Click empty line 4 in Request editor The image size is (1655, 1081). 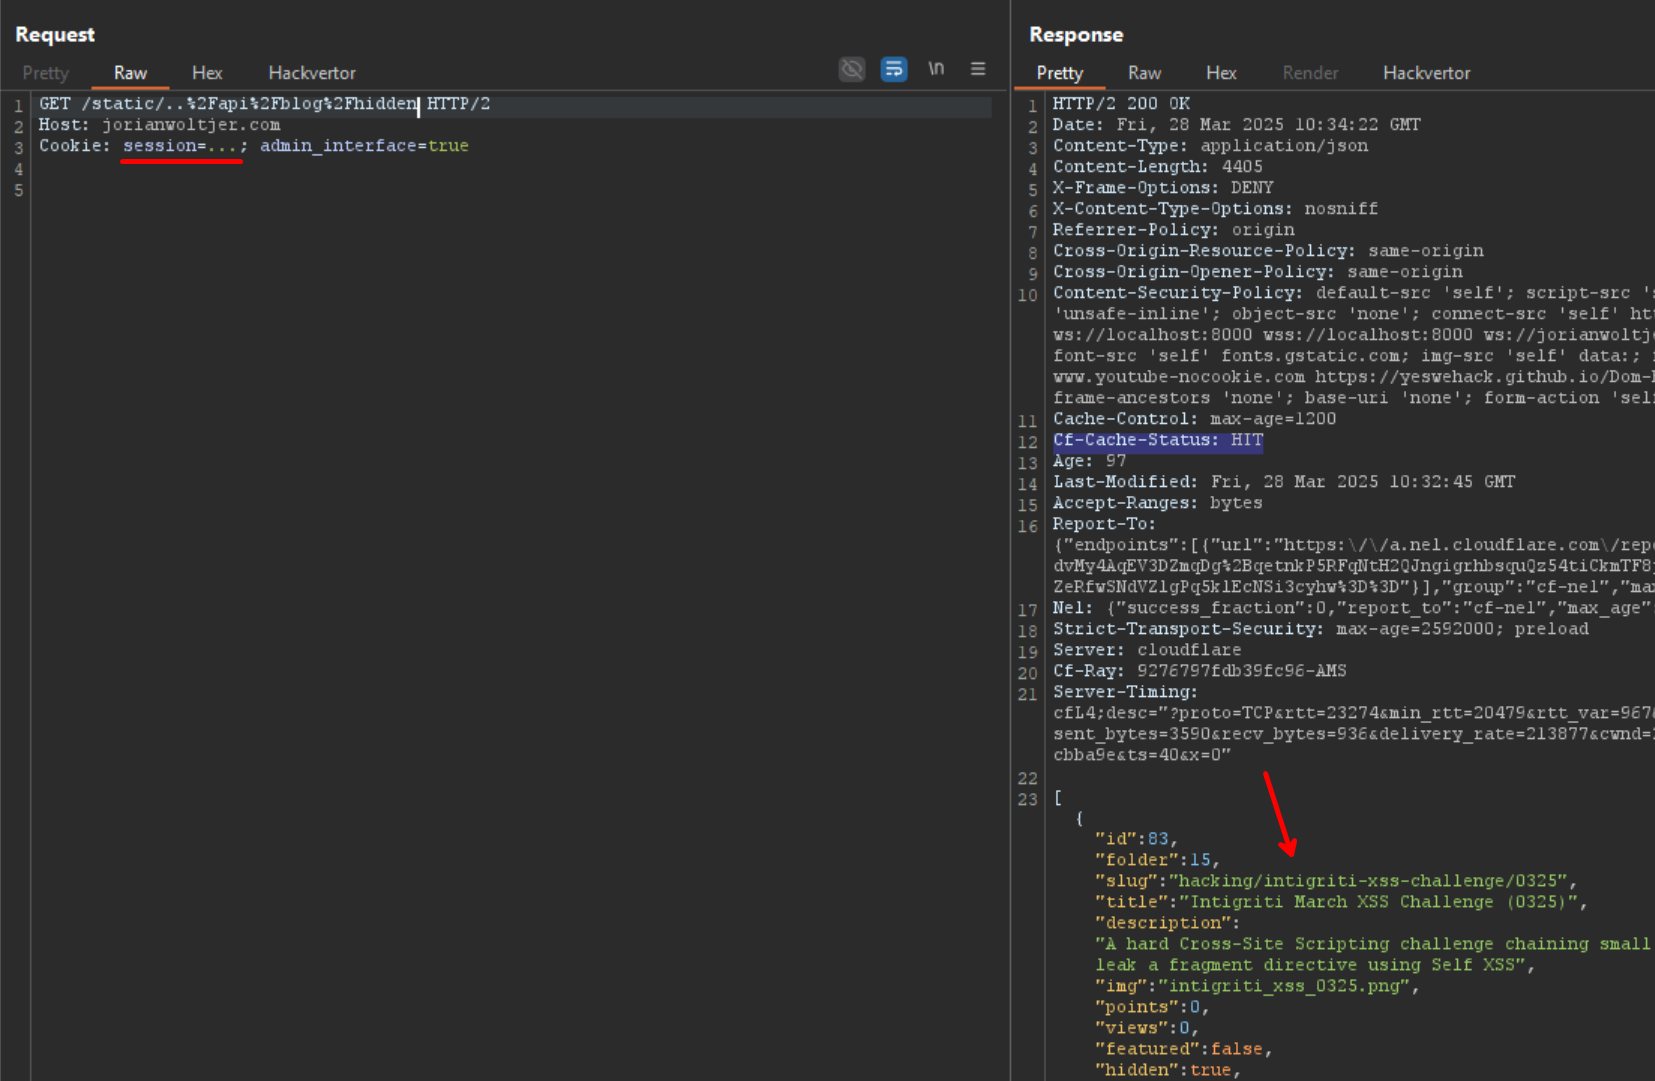click(x=511, y=169)
